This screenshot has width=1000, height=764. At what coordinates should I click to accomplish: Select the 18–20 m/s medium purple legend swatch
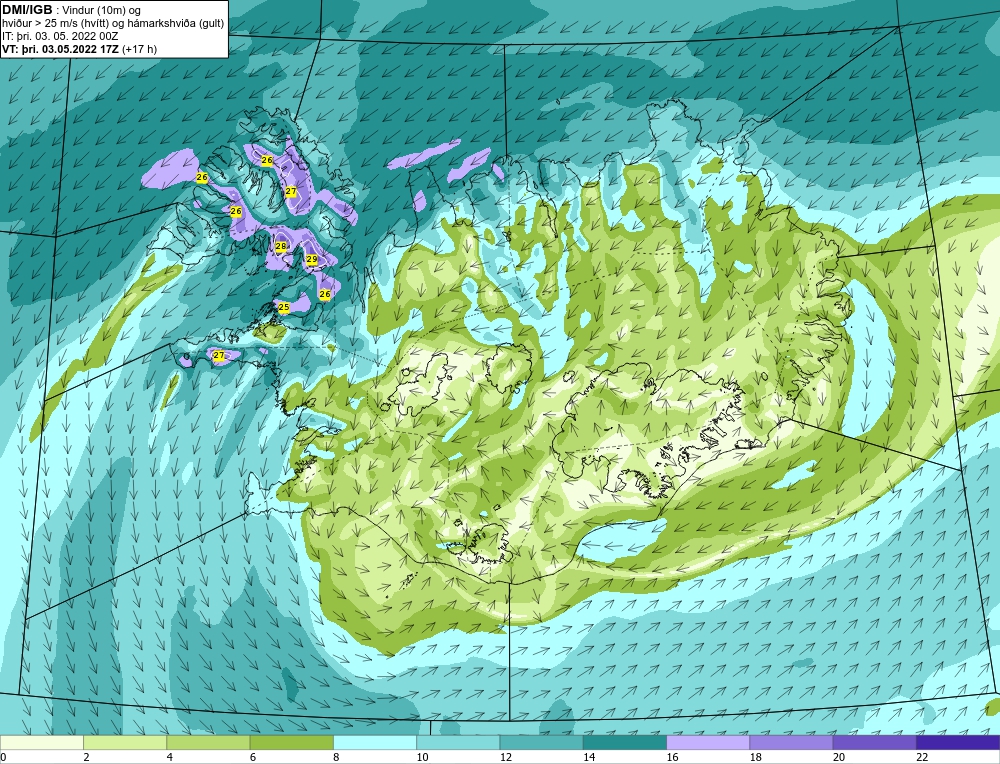791,743
